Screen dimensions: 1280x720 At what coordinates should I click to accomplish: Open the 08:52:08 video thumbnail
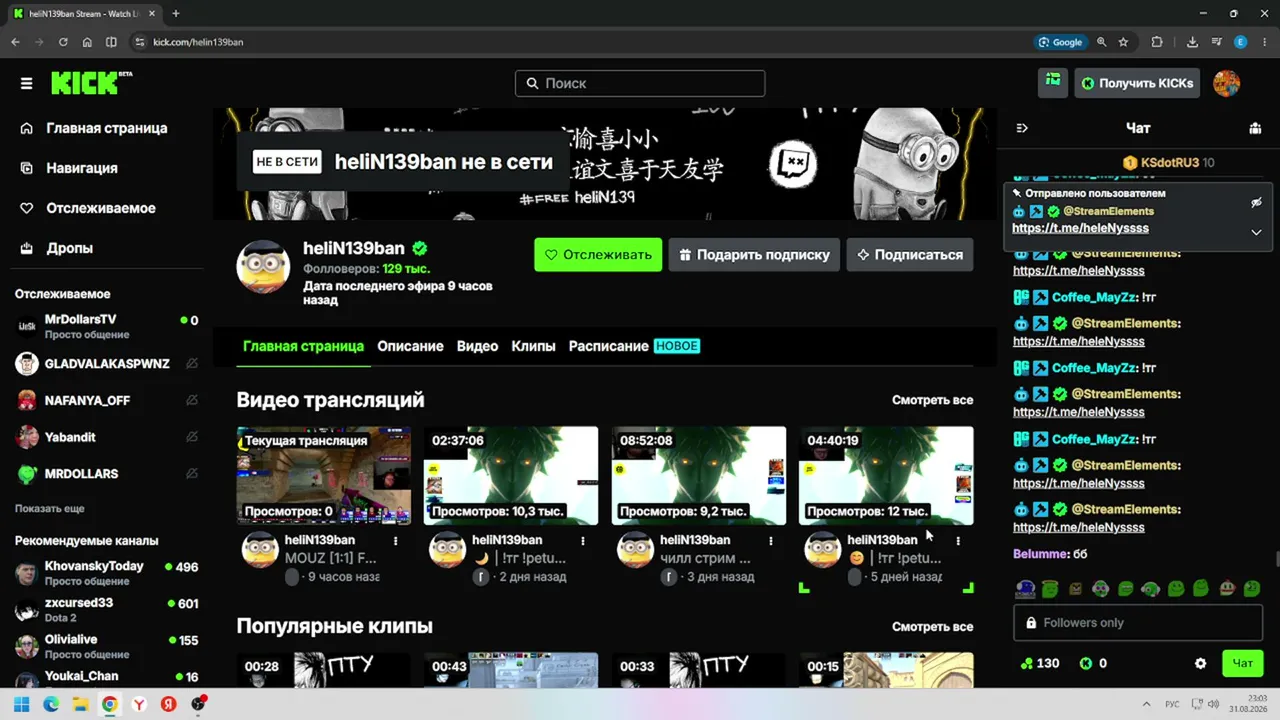click(x=698, y=476)
